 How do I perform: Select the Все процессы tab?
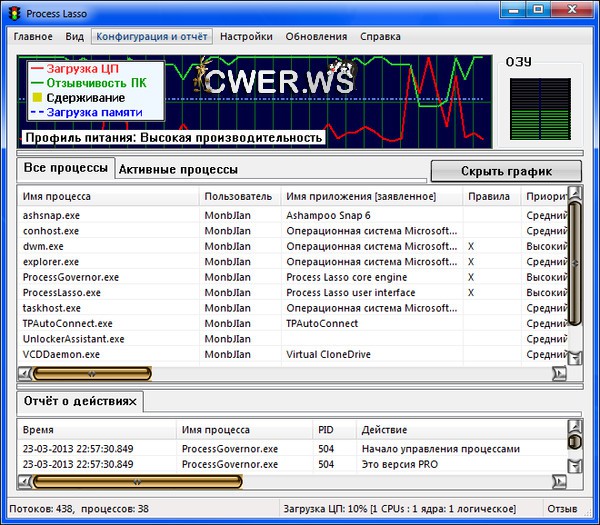[x=66, y=169]
